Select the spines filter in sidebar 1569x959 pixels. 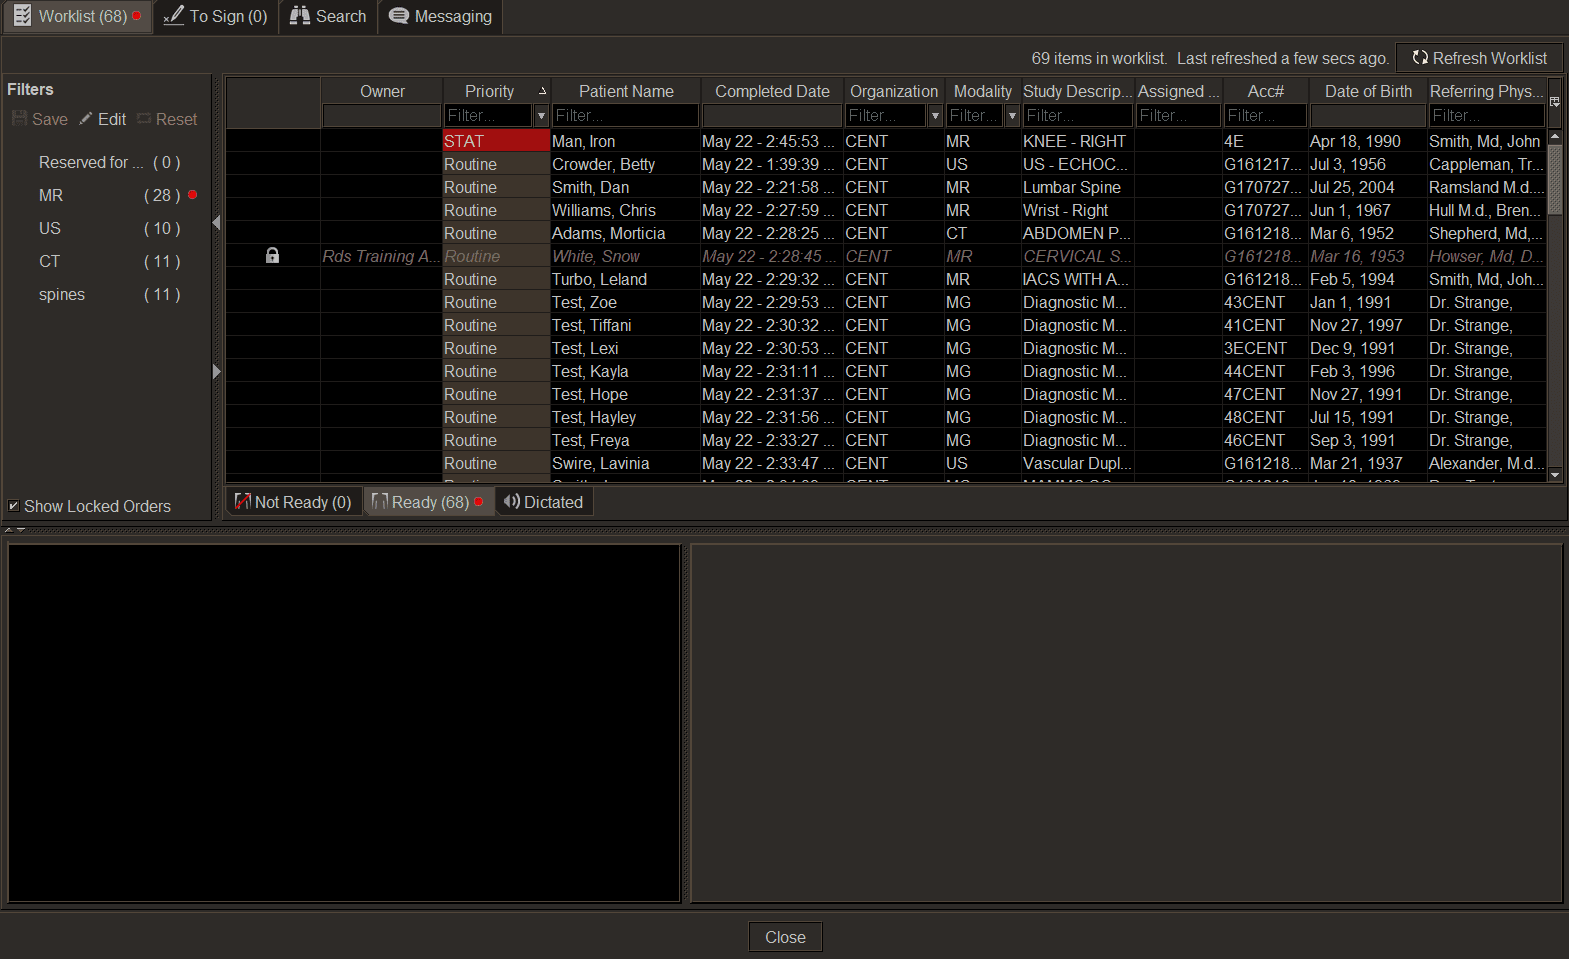[x=62, y=294]
